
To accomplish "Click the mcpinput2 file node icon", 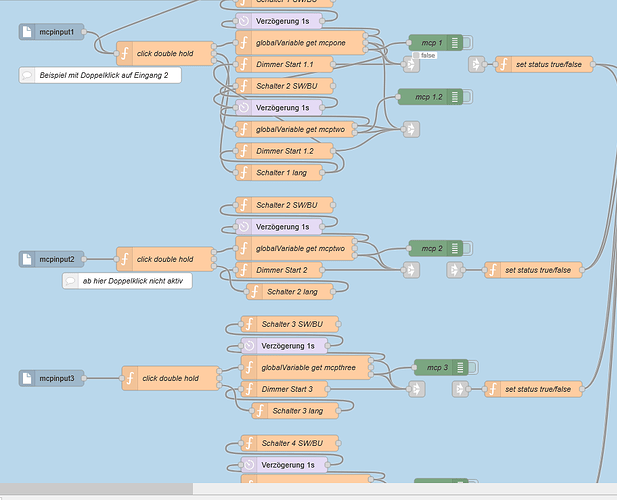I will (27, 259).
